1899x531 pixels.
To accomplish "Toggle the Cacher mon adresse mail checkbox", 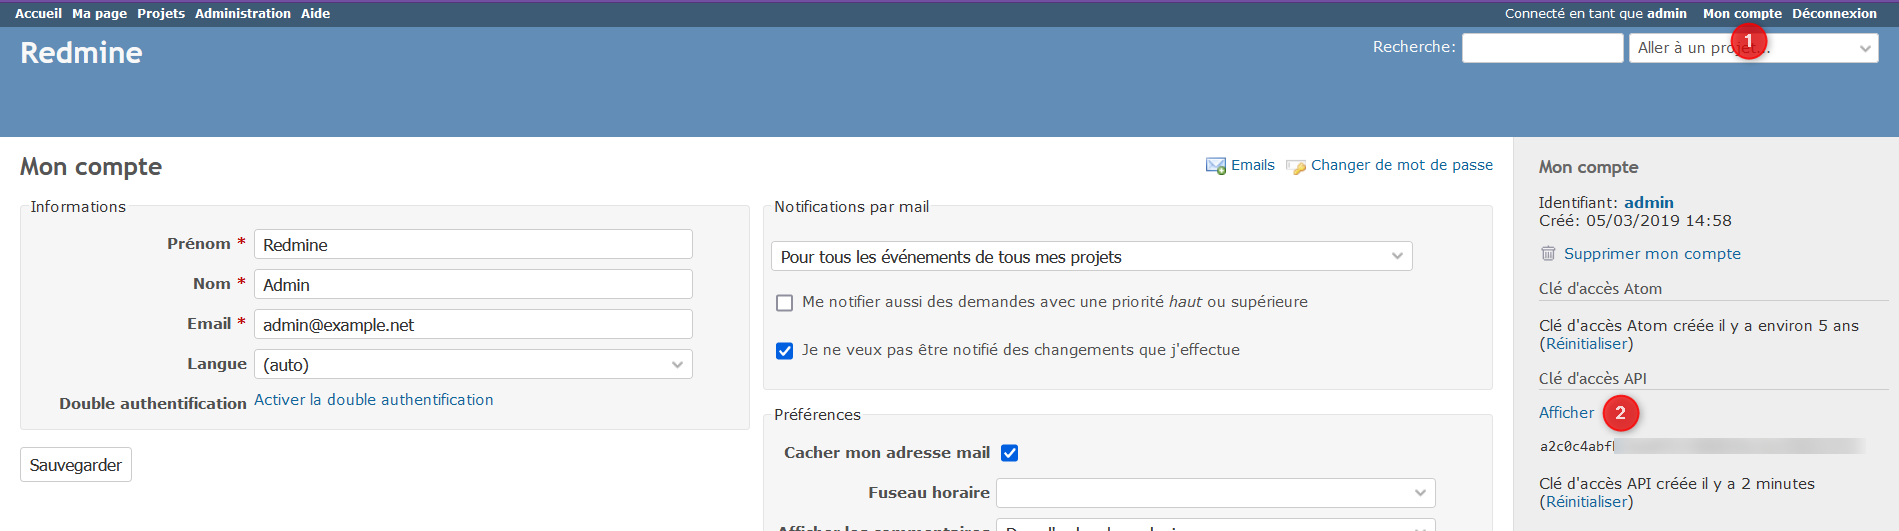I will pos(1010,453).
